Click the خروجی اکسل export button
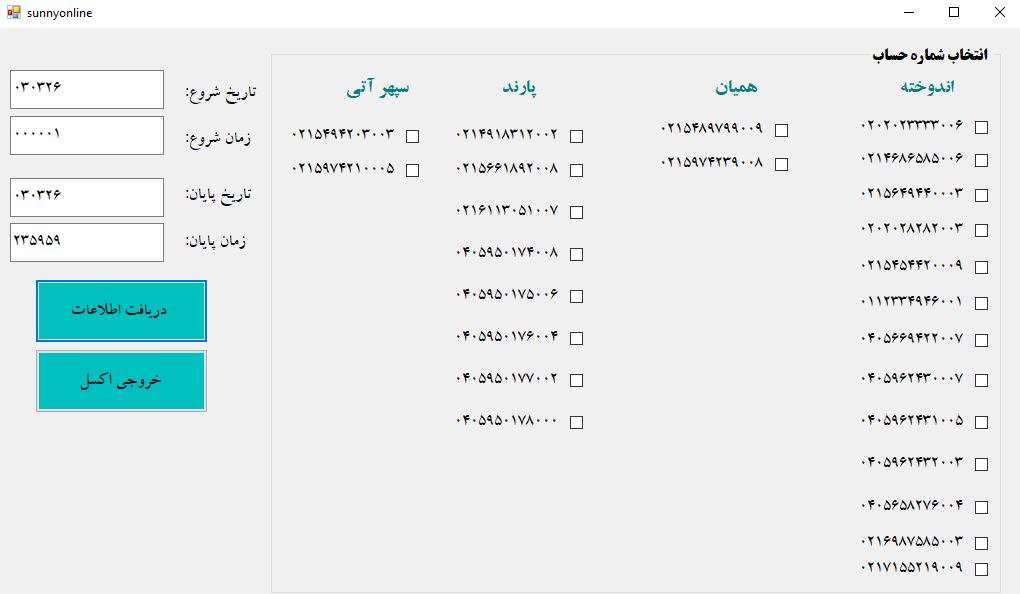This screenshot has width=1020, height=594. (122, 381)
